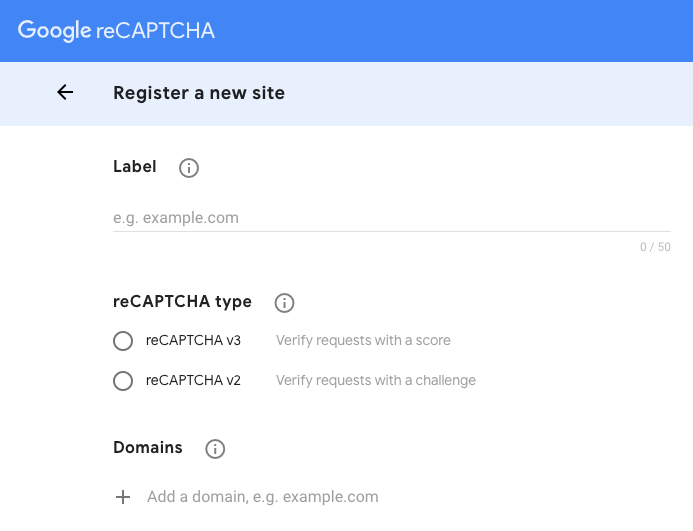The image size is (693, 531).
Task: Click the 0 / 50 character counter
Action: [x=655, y=247]
